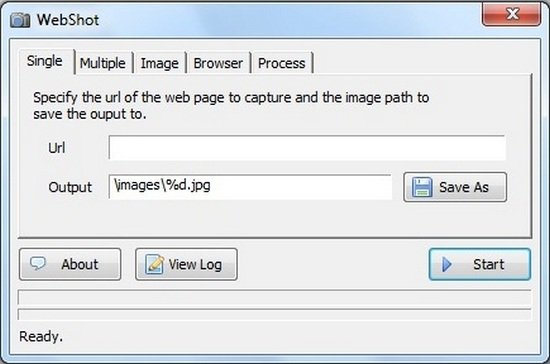Screen dimensions: 550x364
Task: Select the Single tab
Action: pyautogui.click(x=45, y=61)
